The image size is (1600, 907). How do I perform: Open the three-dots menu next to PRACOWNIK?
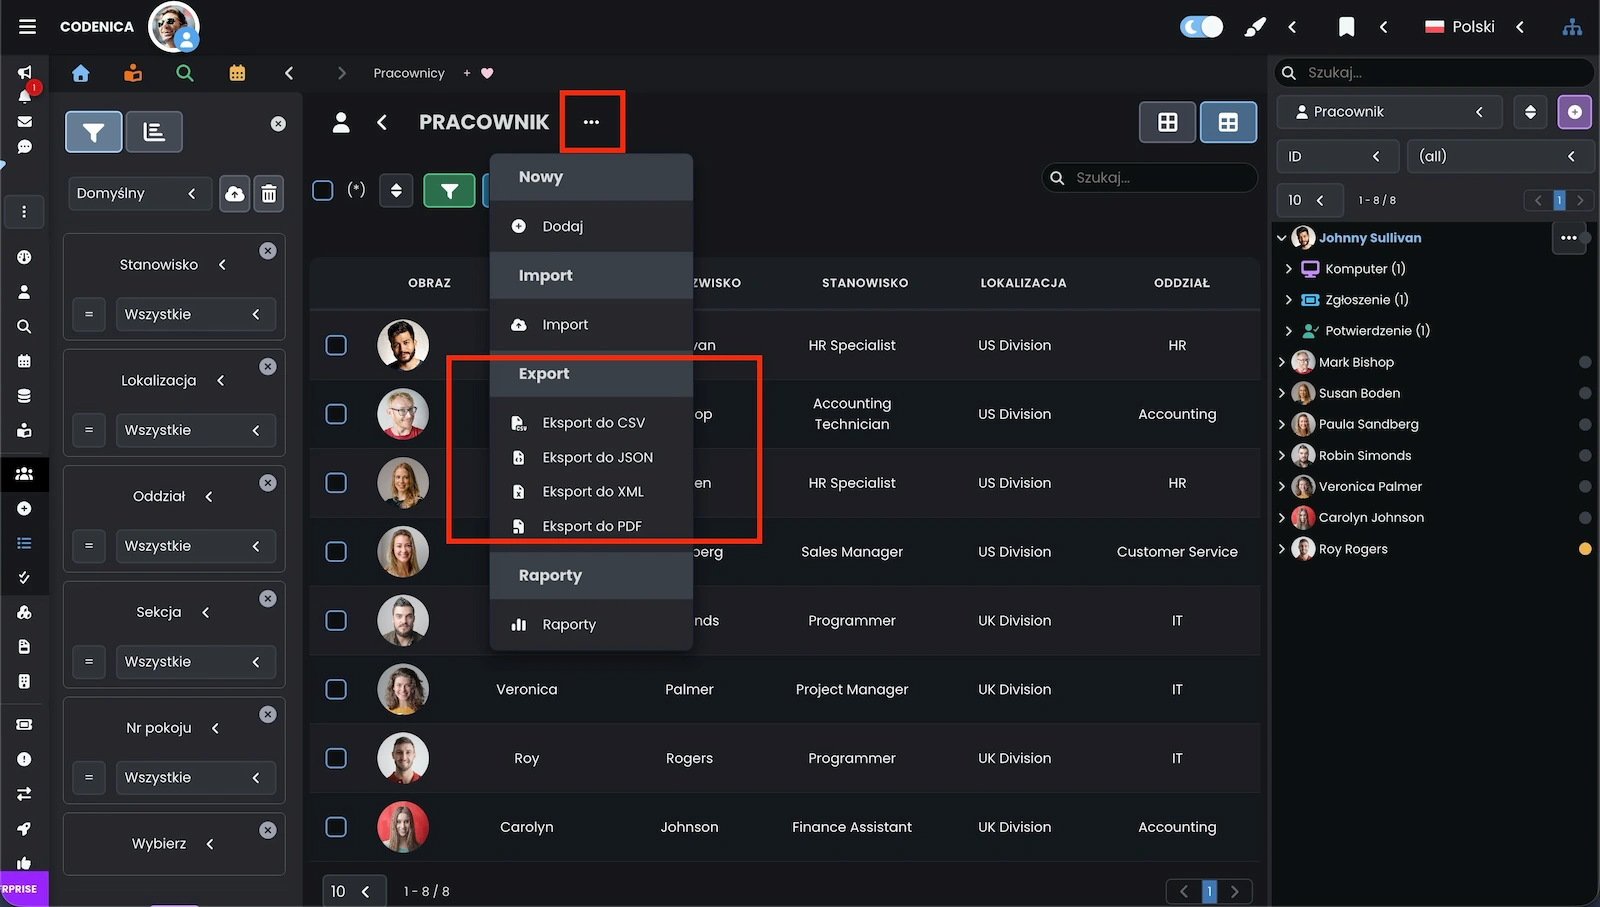592,122
